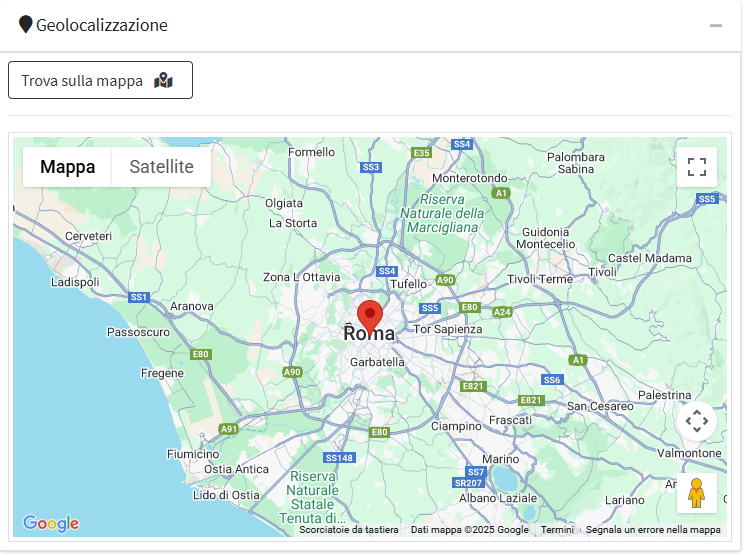The height and width of the screenshot is (556, 749).
Task: Click the Aranova label on map
Action: click(x=192, y=306)
